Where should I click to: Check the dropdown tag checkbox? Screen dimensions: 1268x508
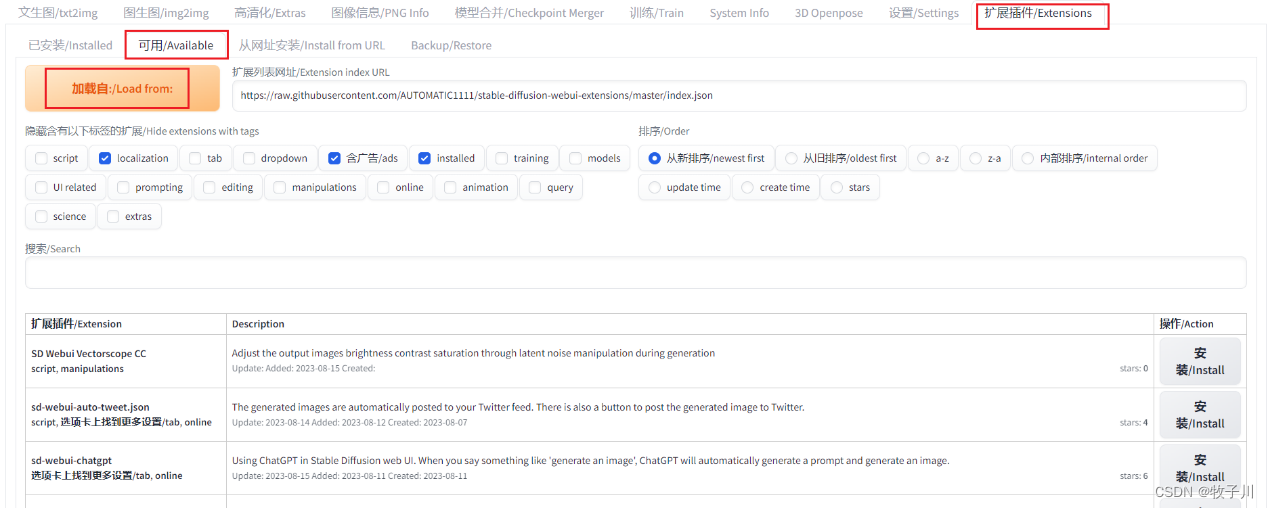[x=249, y=158]
